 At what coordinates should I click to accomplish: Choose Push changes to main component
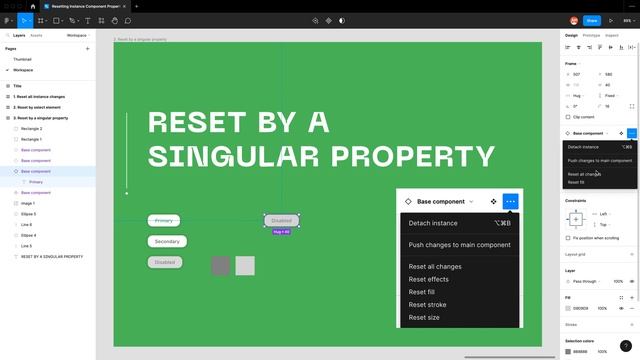pos(600,161)
